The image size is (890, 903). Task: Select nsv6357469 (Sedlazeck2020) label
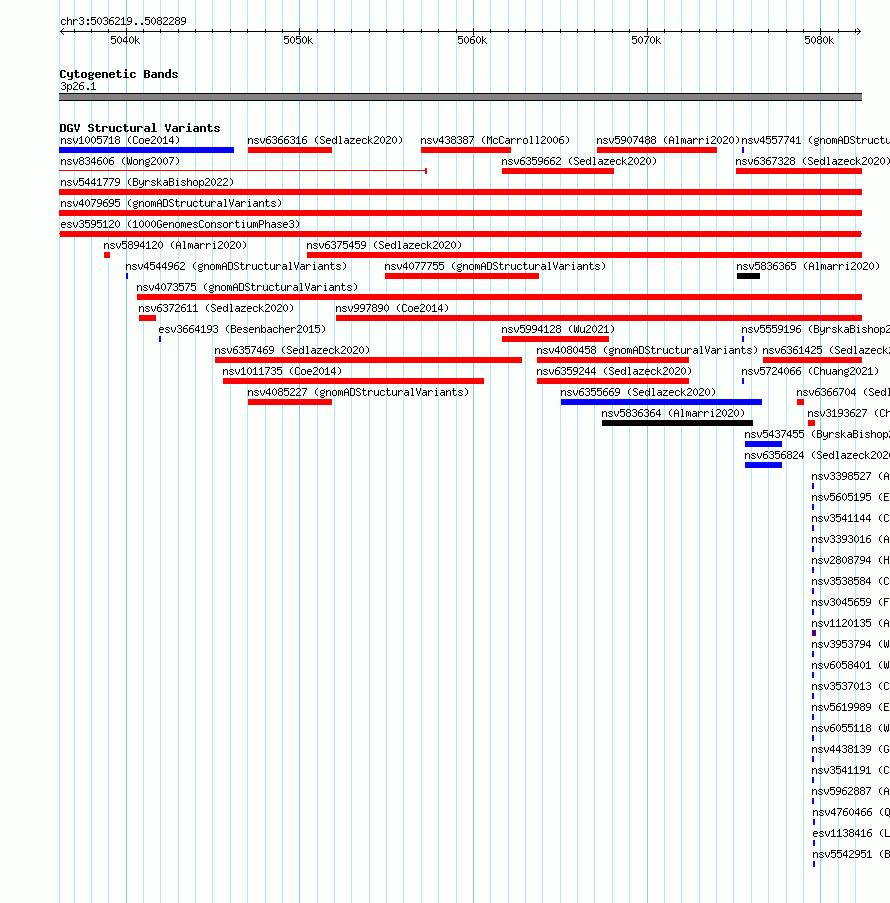(x=292, y=350)
